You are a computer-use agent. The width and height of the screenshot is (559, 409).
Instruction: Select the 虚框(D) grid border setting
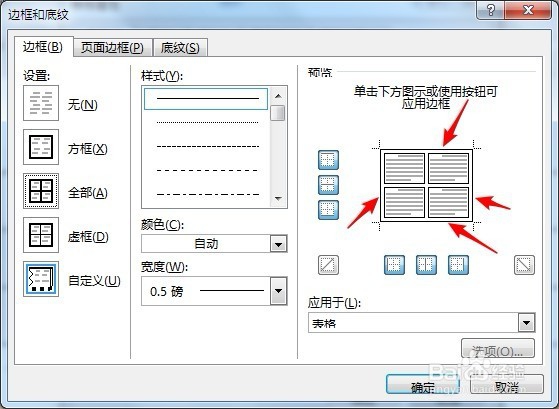pyautogui.click(x=41, y=235)
